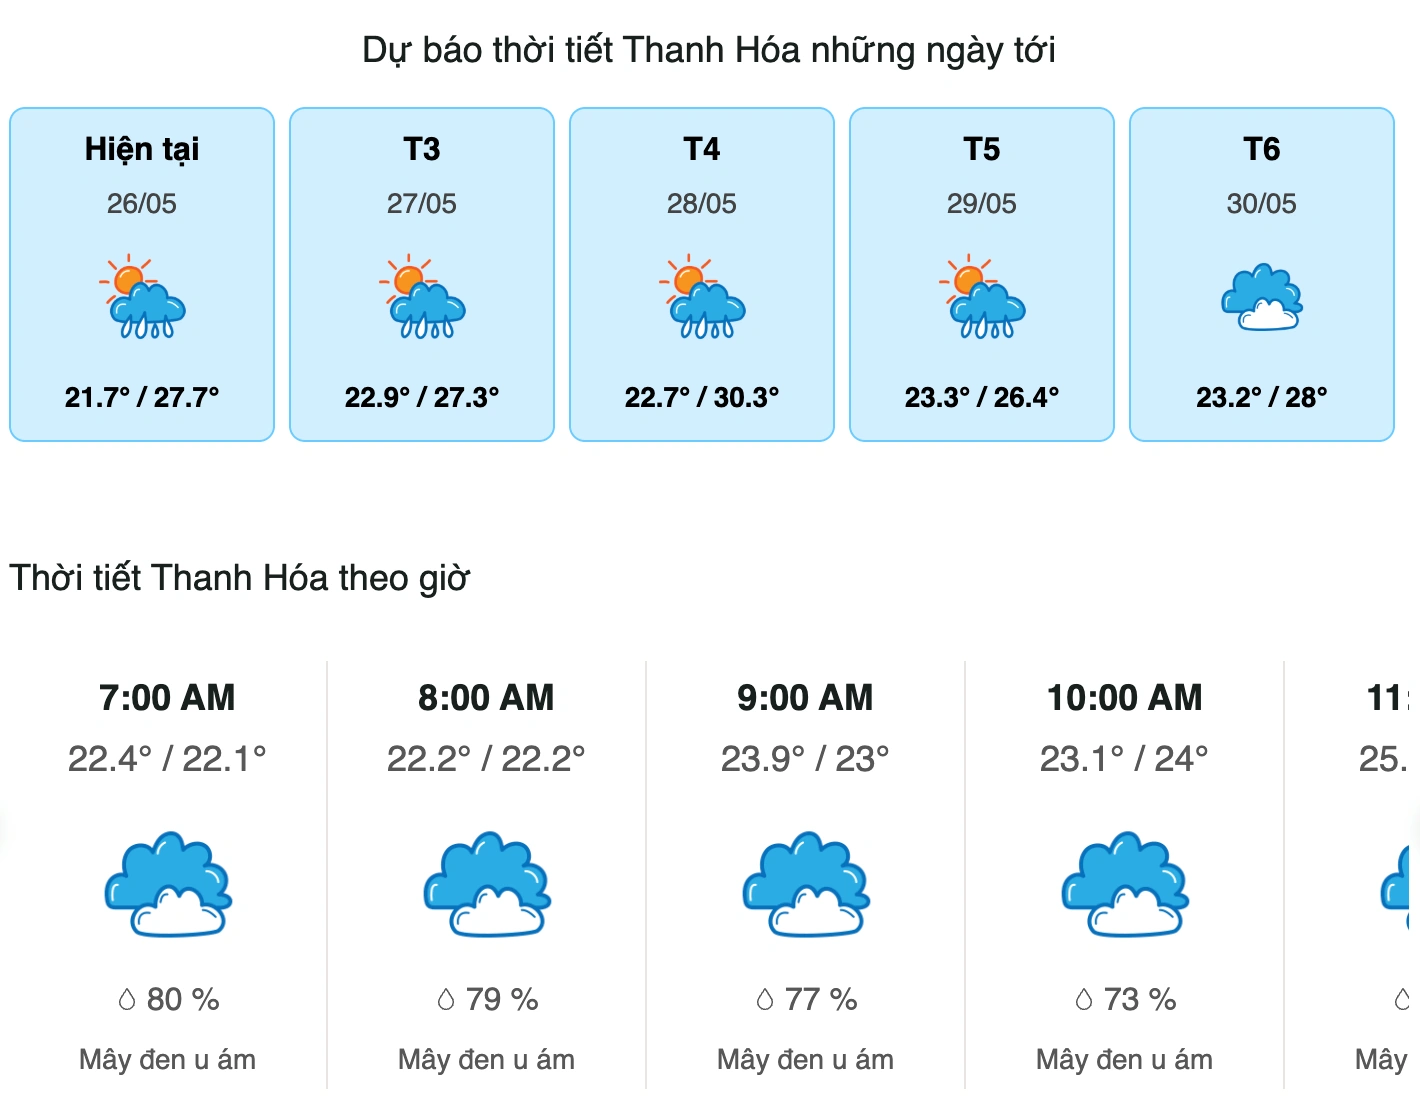Click the 22.7° / 30.3° temperature on T4
This screenshot has width=1420, height=1112.
pyautogui.click(x=702, y=397)
